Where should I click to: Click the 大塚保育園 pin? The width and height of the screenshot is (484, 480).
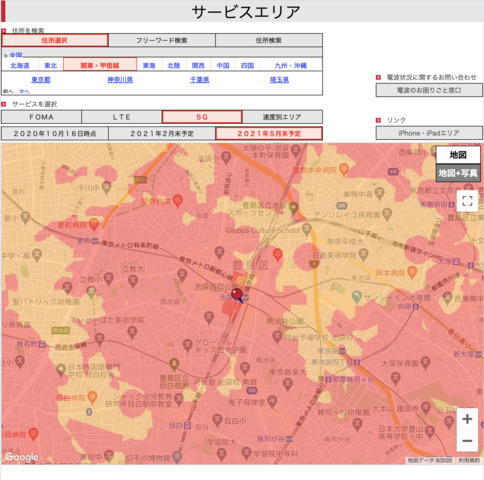[x=425, y=363]
